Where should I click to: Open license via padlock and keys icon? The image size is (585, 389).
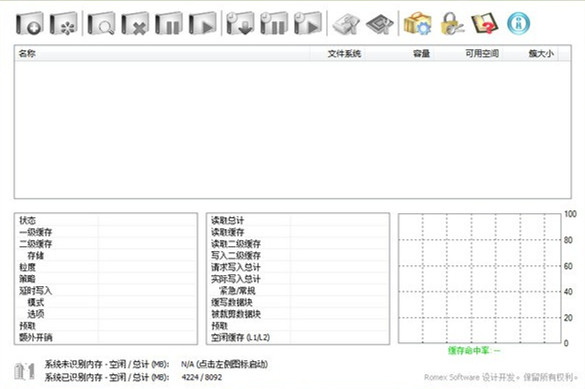[452, 23]
